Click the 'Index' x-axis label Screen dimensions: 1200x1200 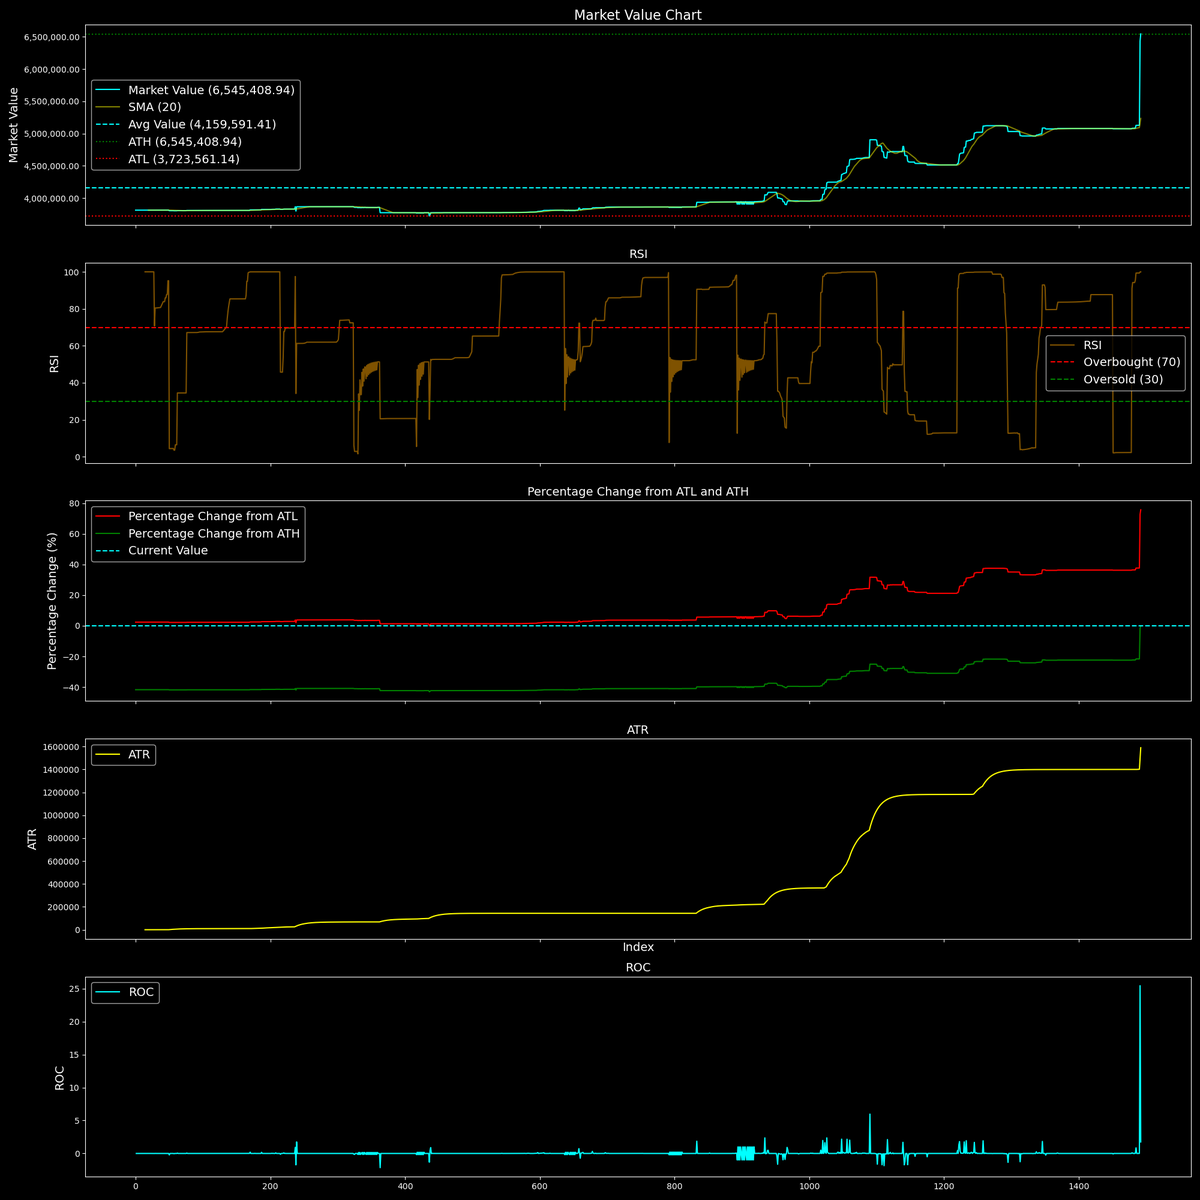(x=638, y=947)
